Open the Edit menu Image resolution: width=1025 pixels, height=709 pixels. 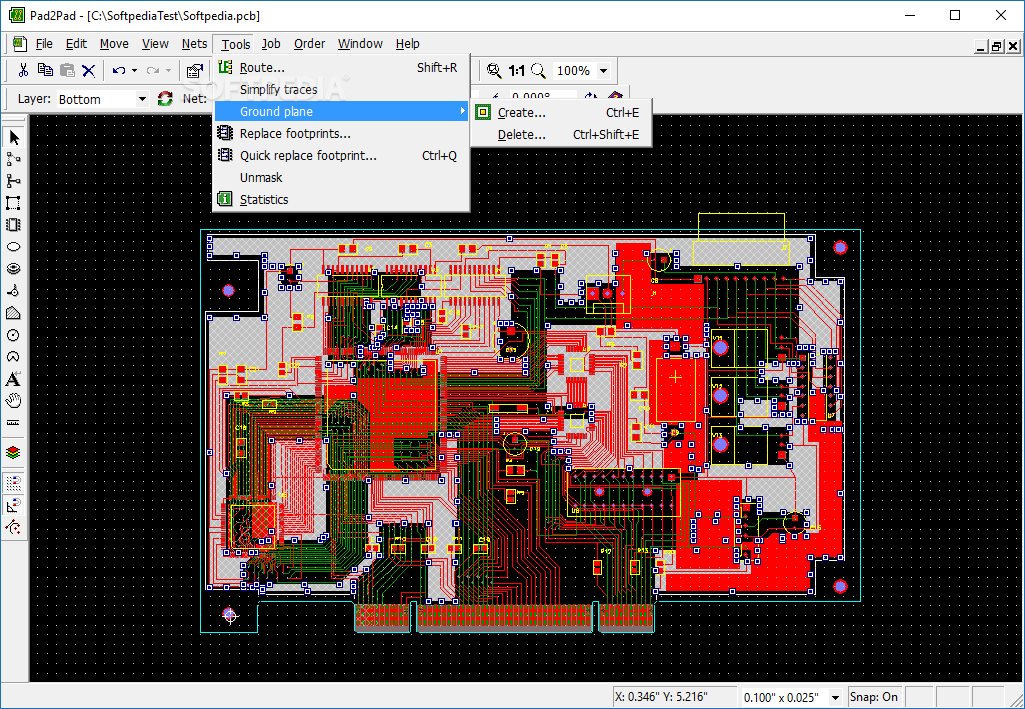click(x=76, y=44)
